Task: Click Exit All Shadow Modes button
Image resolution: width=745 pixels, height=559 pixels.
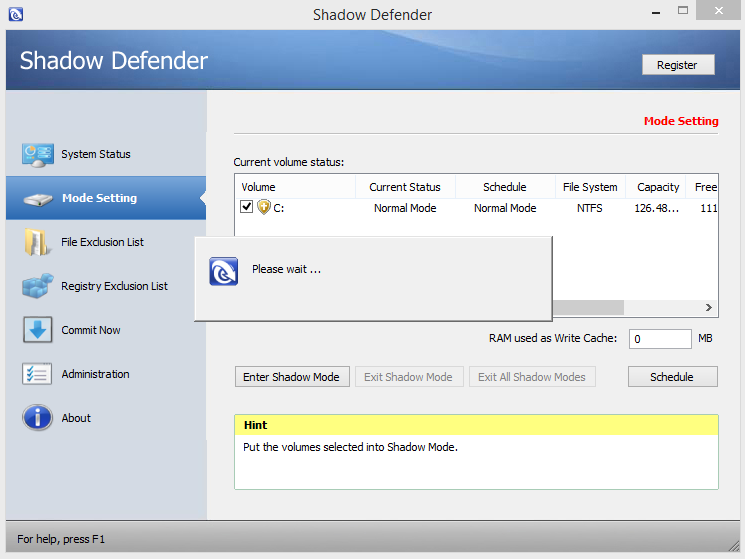Action: (532, 377)
